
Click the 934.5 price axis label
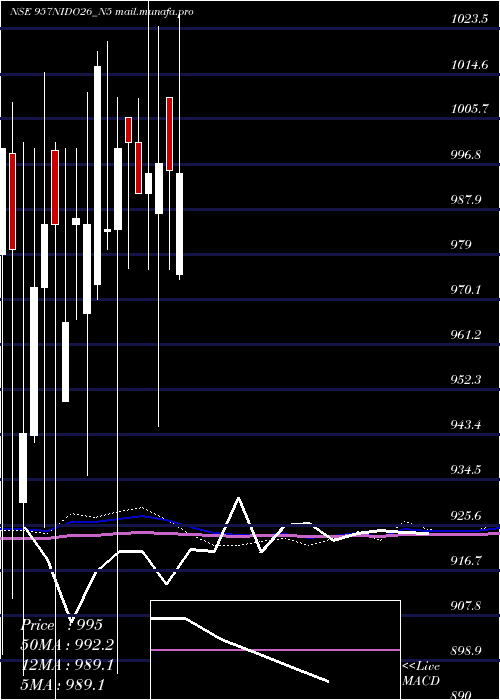click(466, 470)
